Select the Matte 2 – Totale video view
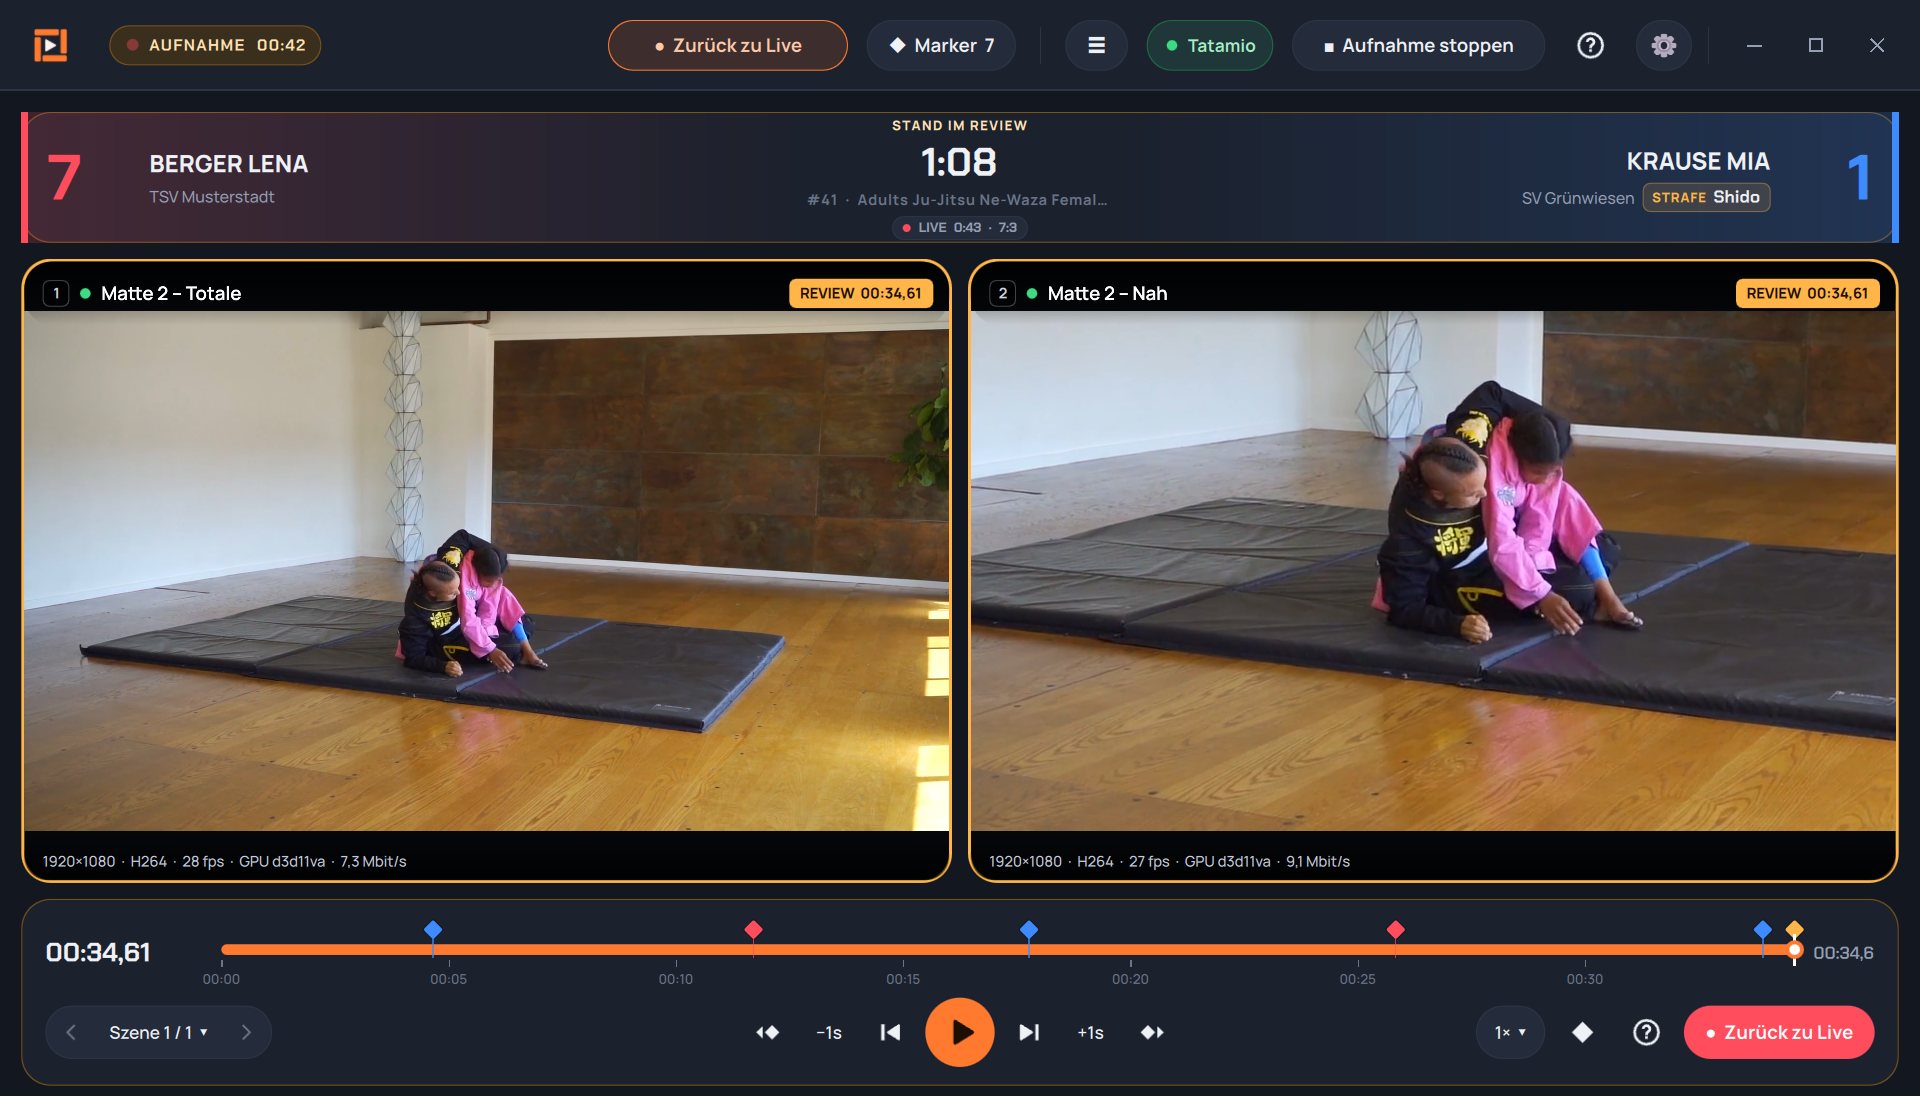Viewport: 1920px width, 1096px height. tap(486, 571)
